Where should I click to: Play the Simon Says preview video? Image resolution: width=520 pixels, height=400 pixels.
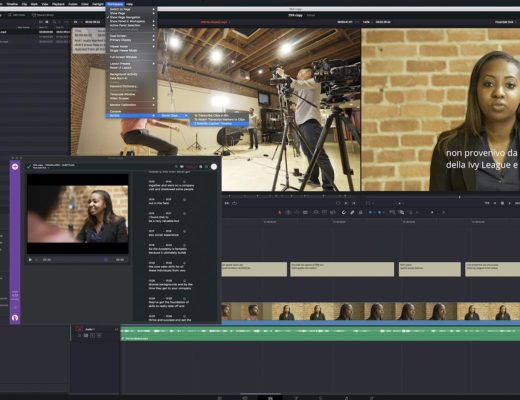click(x=30, y=260)
